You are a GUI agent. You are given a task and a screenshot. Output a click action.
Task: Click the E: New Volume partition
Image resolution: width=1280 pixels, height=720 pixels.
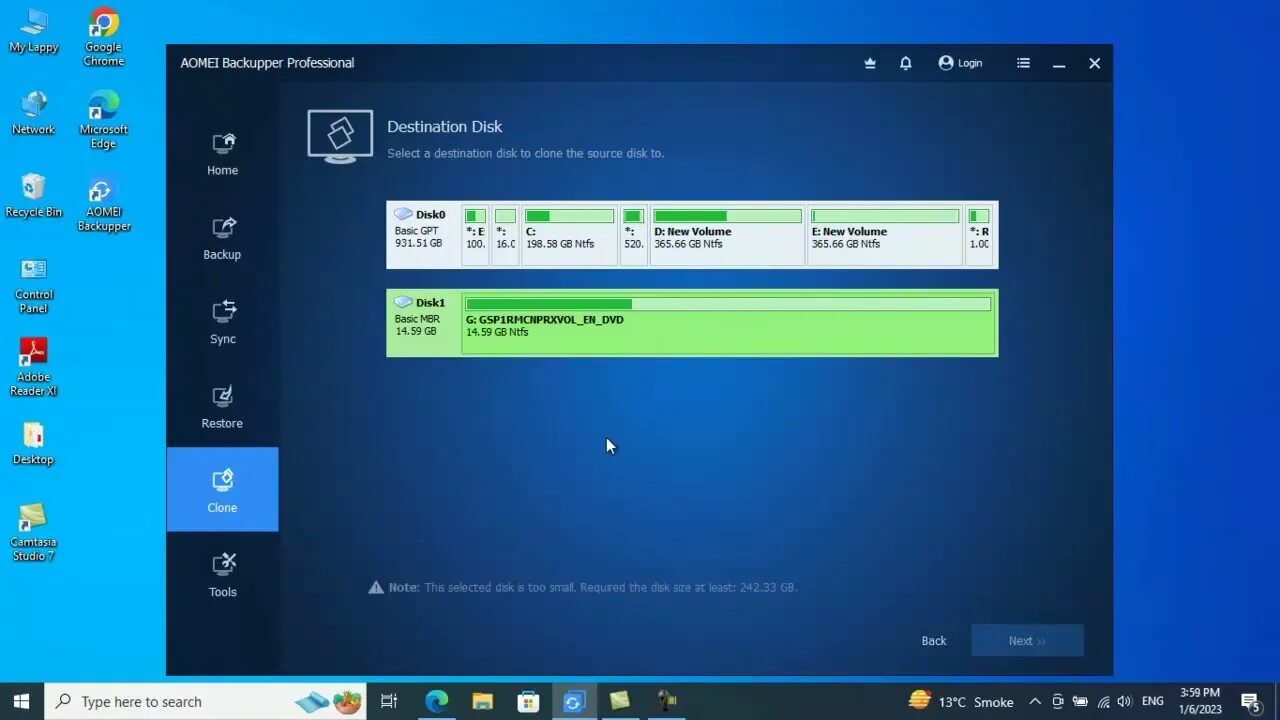click(885, 236)
